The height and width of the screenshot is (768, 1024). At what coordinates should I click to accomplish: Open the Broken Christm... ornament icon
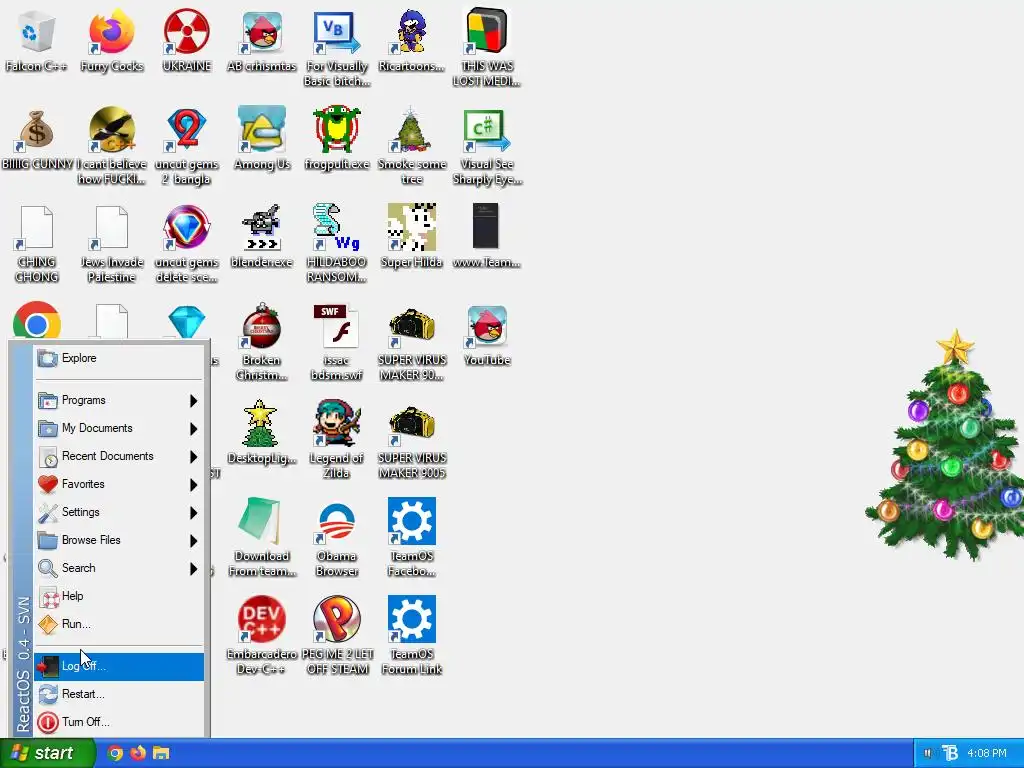coord(261,342)
